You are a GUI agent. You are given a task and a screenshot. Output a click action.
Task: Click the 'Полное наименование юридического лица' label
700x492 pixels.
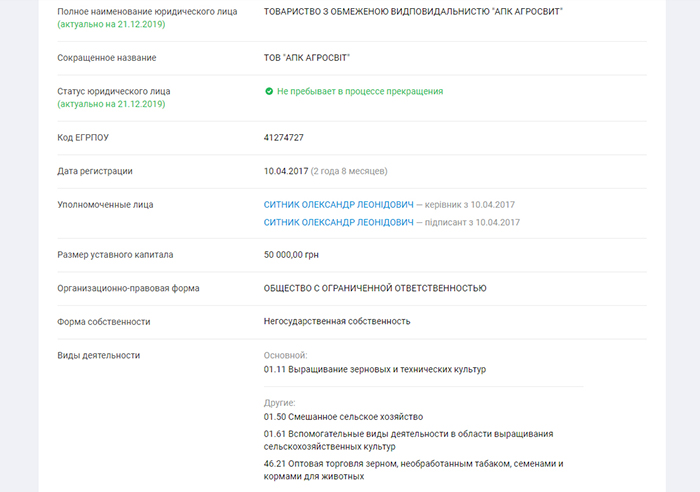pos(147,12)
